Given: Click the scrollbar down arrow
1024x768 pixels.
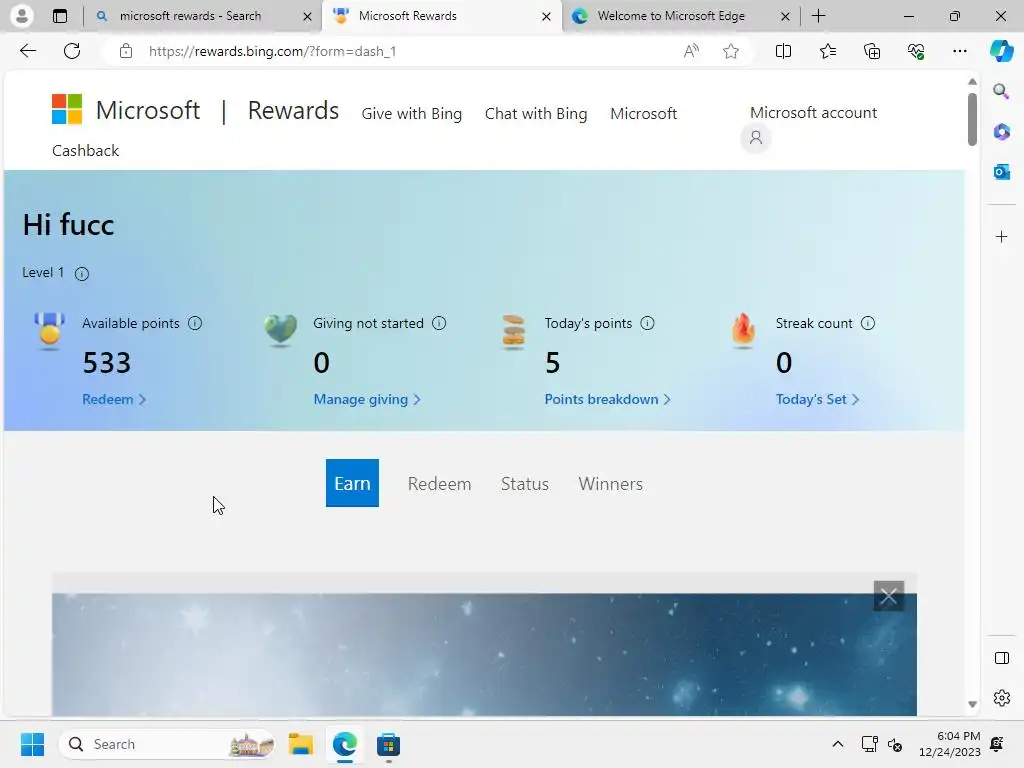Looking at the screenshot, I should click(x=972, y=704).
